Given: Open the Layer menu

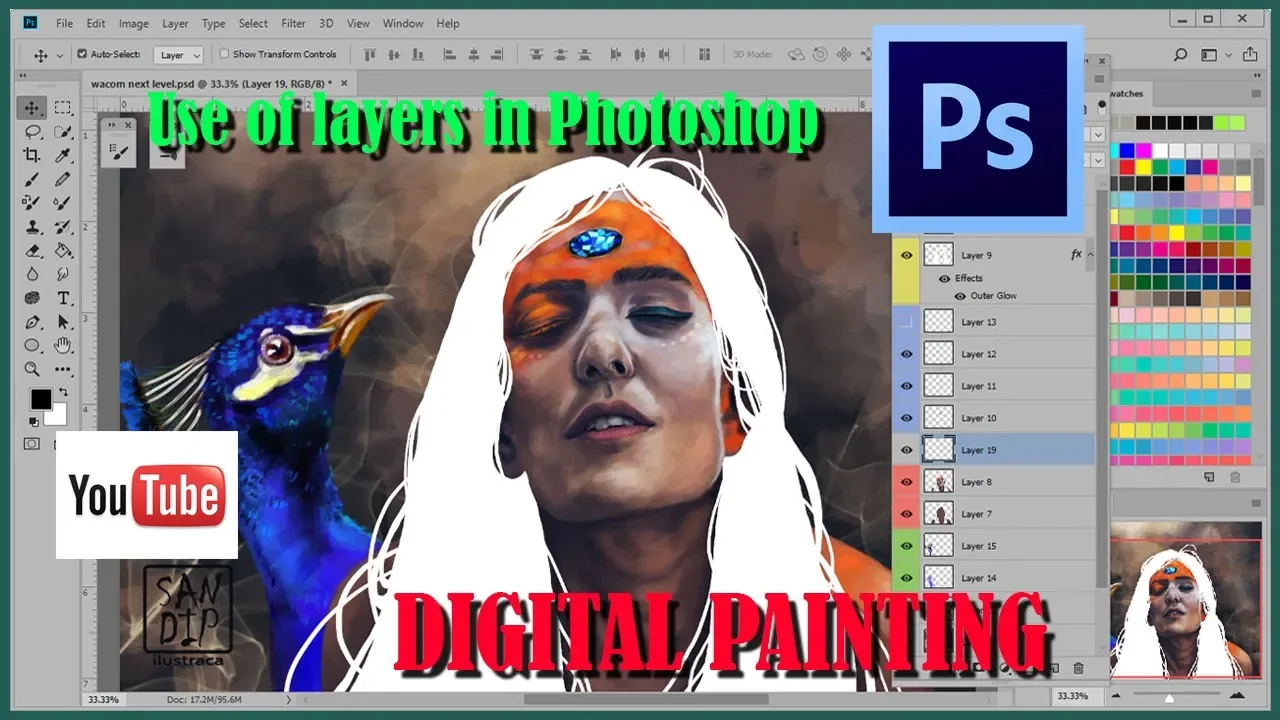Looking at the screenshot, I should (175, 23).
